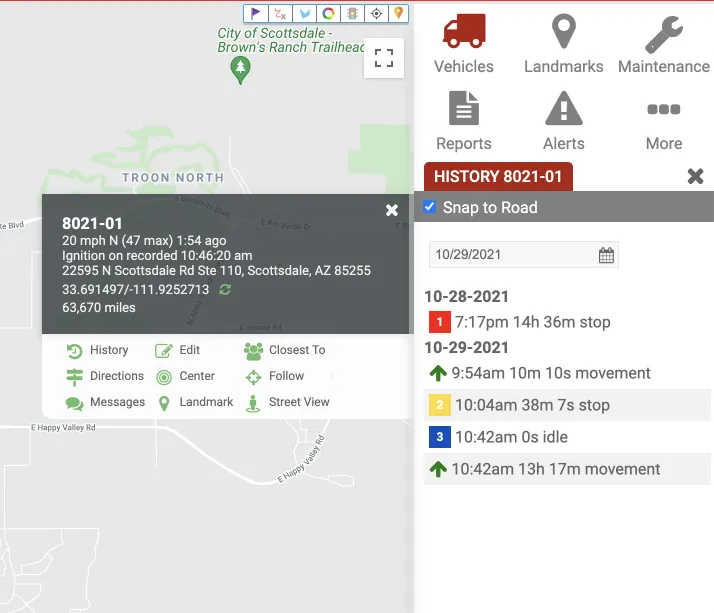Screen dimensions: 714x613
Task: Open the Maintenance section
Action: click(x=664, y=44)
